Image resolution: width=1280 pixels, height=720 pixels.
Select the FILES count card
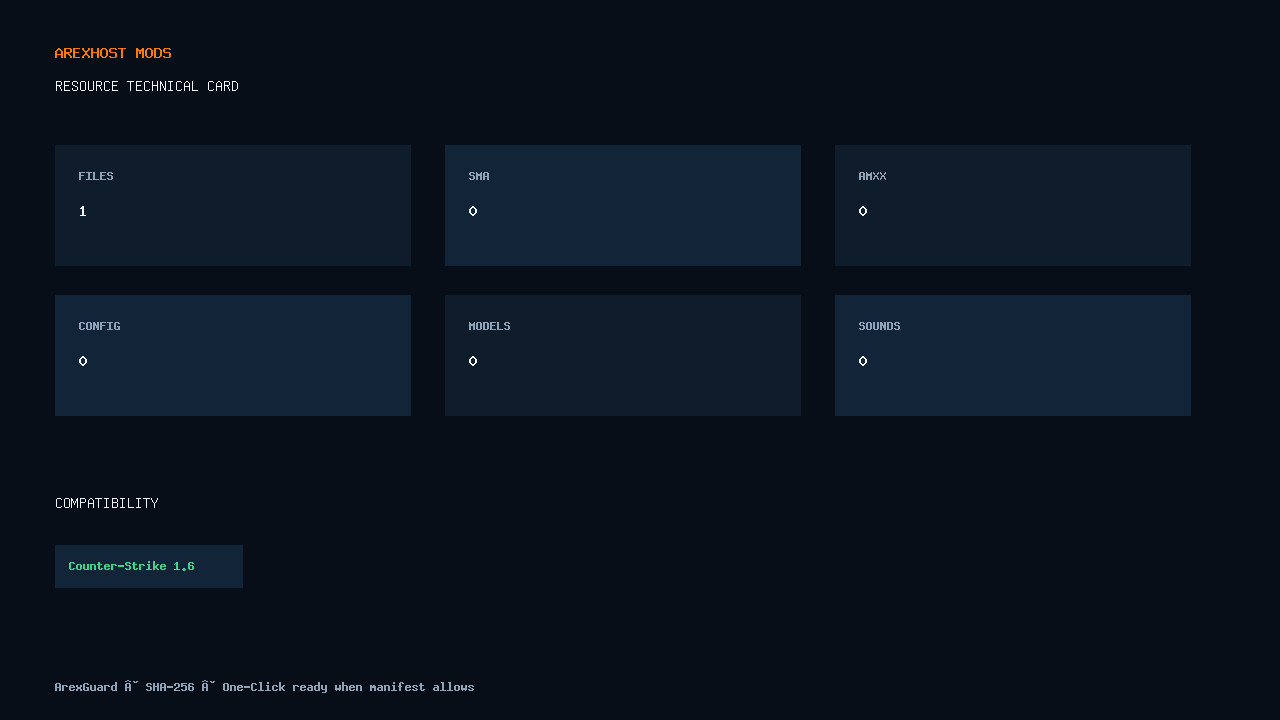(x=233, y=205)
